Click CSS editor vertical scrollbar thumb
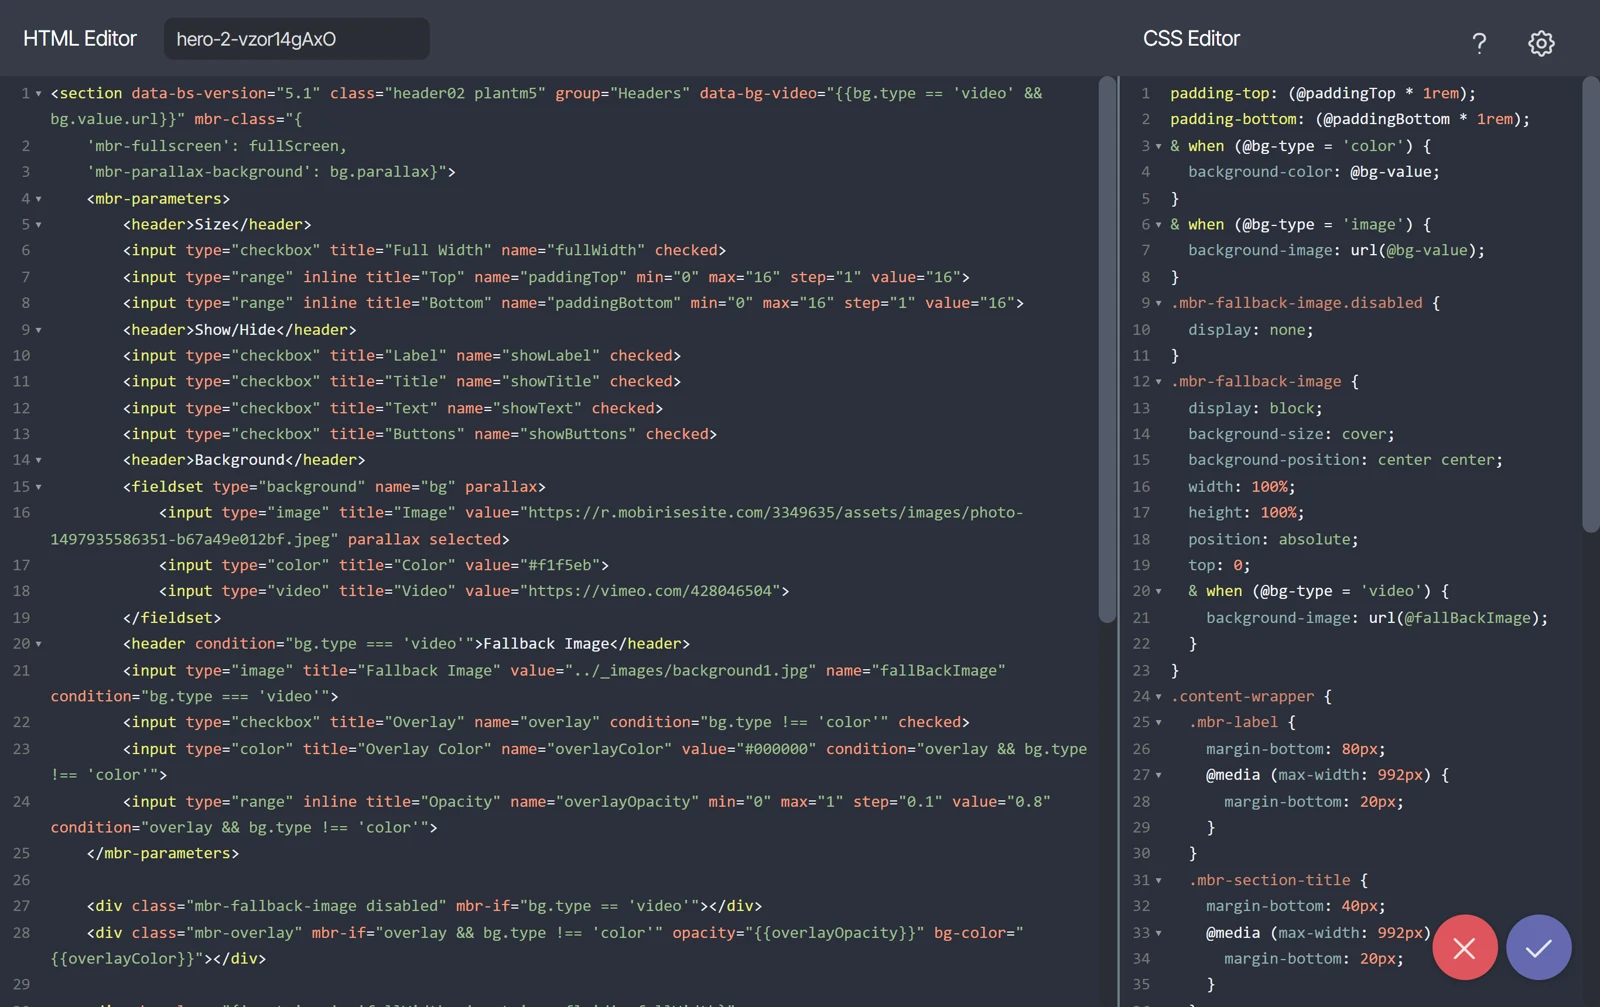 click(1590, 305)
